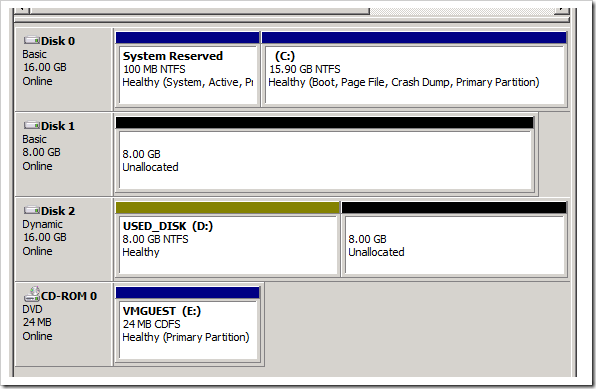The height and width of the screenshot is (389, 596).
Task: Select the USED_DISK (D:) volume
Action: click(228, 245)
